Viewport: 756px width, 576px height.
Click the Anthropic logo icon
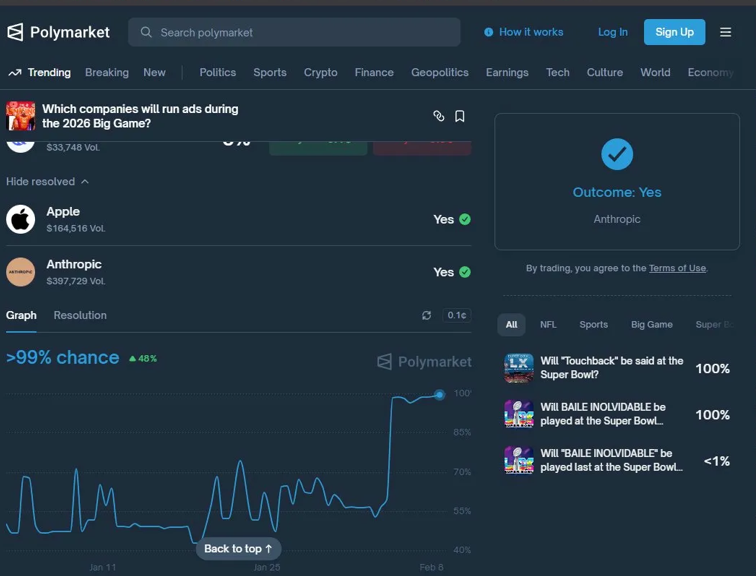point(20,272)
